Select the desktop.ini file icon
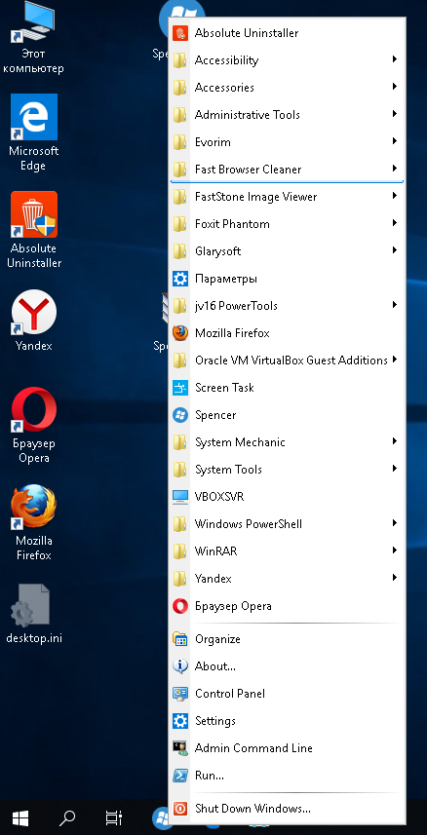The image size is (427, 835). coord(34,613)
